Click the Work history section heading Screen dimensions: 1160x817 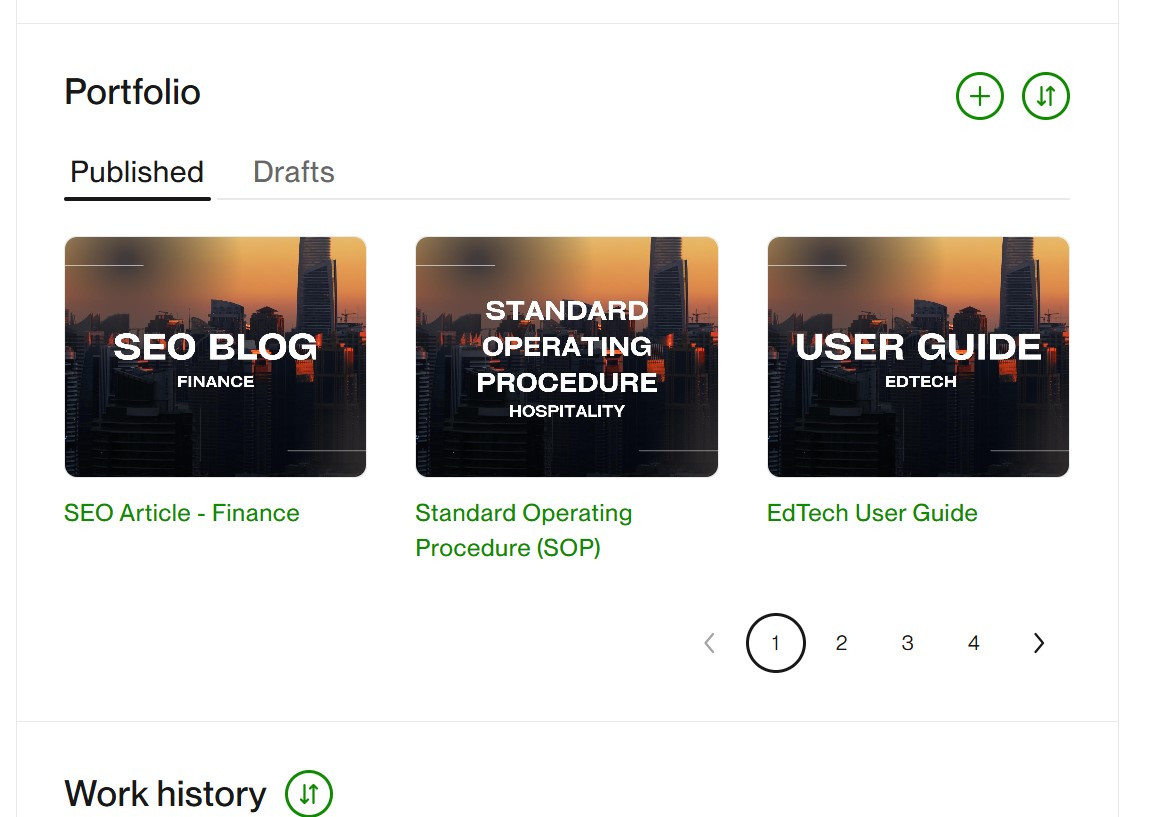(165, 794)
